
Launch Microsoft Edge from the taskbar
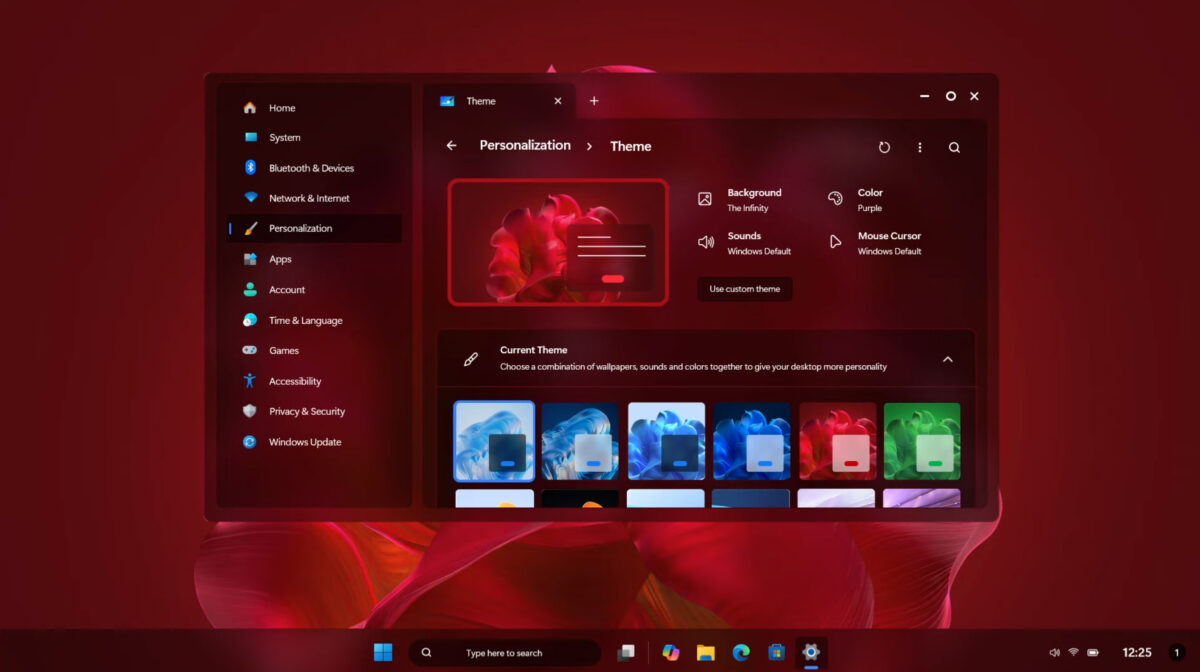tap(743, 652)
